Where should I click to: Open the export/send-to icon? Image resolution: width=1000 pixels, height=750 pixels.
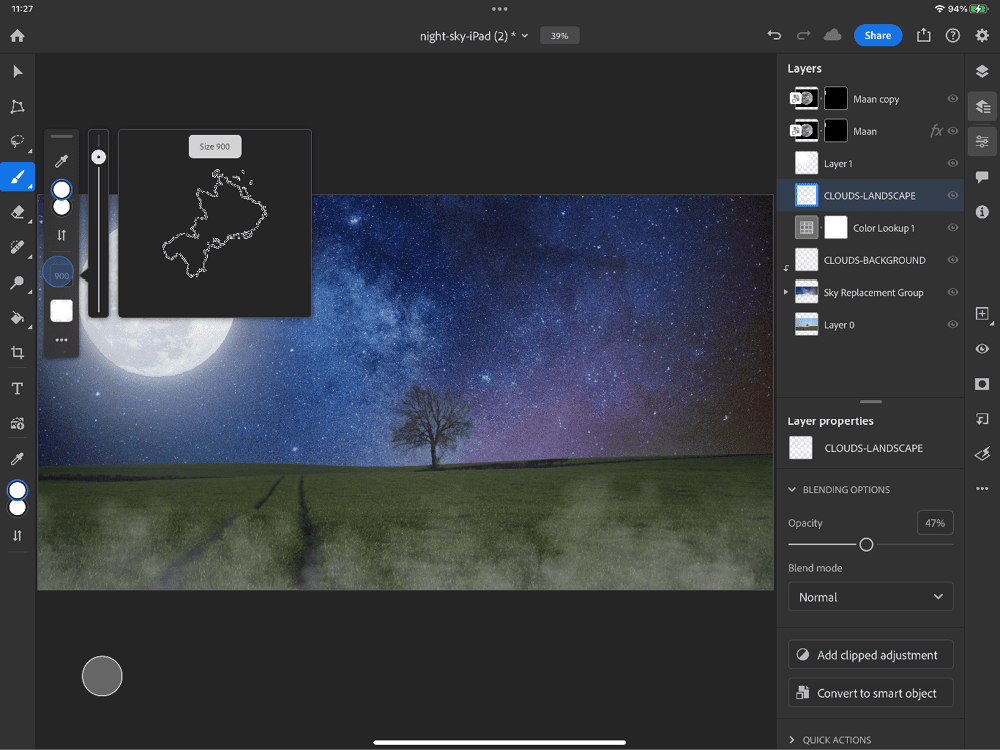[923, 36]
